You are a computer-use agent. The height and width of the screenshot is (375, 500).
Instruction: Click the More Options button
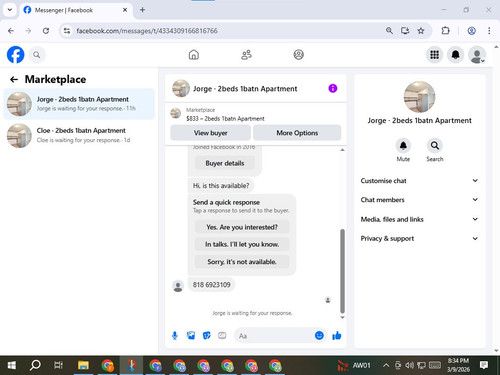297,133
